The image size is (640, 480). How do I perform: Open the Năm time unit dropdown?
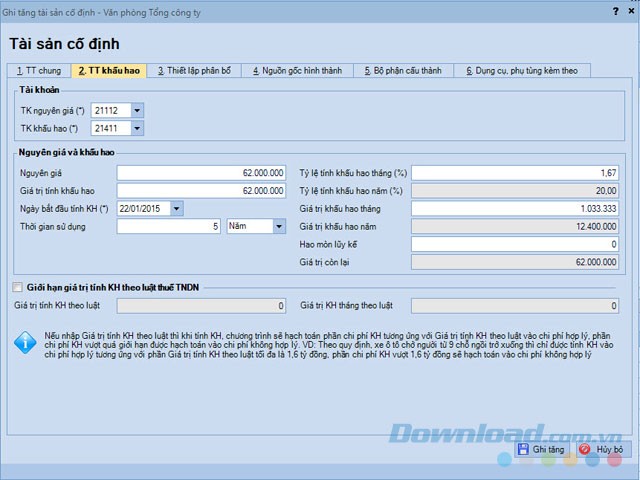[x=279, y=226]
